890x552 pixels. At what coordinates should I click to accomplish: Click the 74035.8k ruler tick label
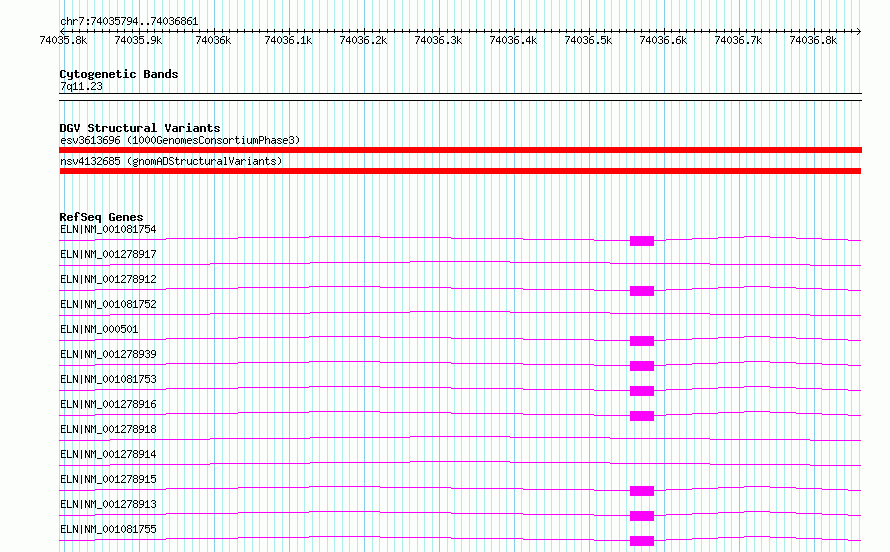tap(63, 40)
